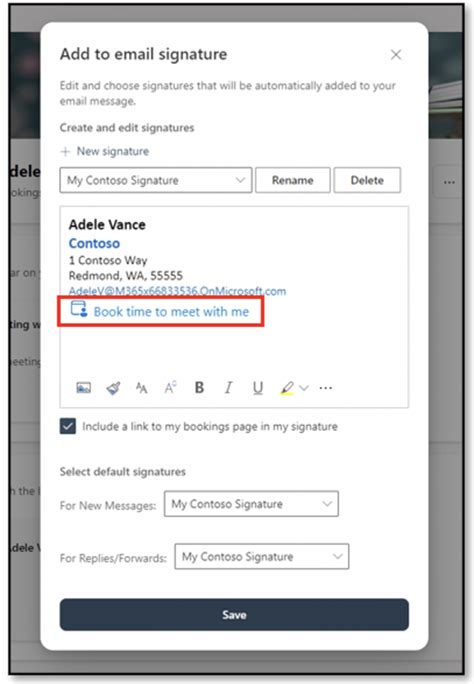Image resolution: width=474 pixels, height=684 pixels.
Task: Click the Create and edit signatures heading
Action: coord(127,128)
